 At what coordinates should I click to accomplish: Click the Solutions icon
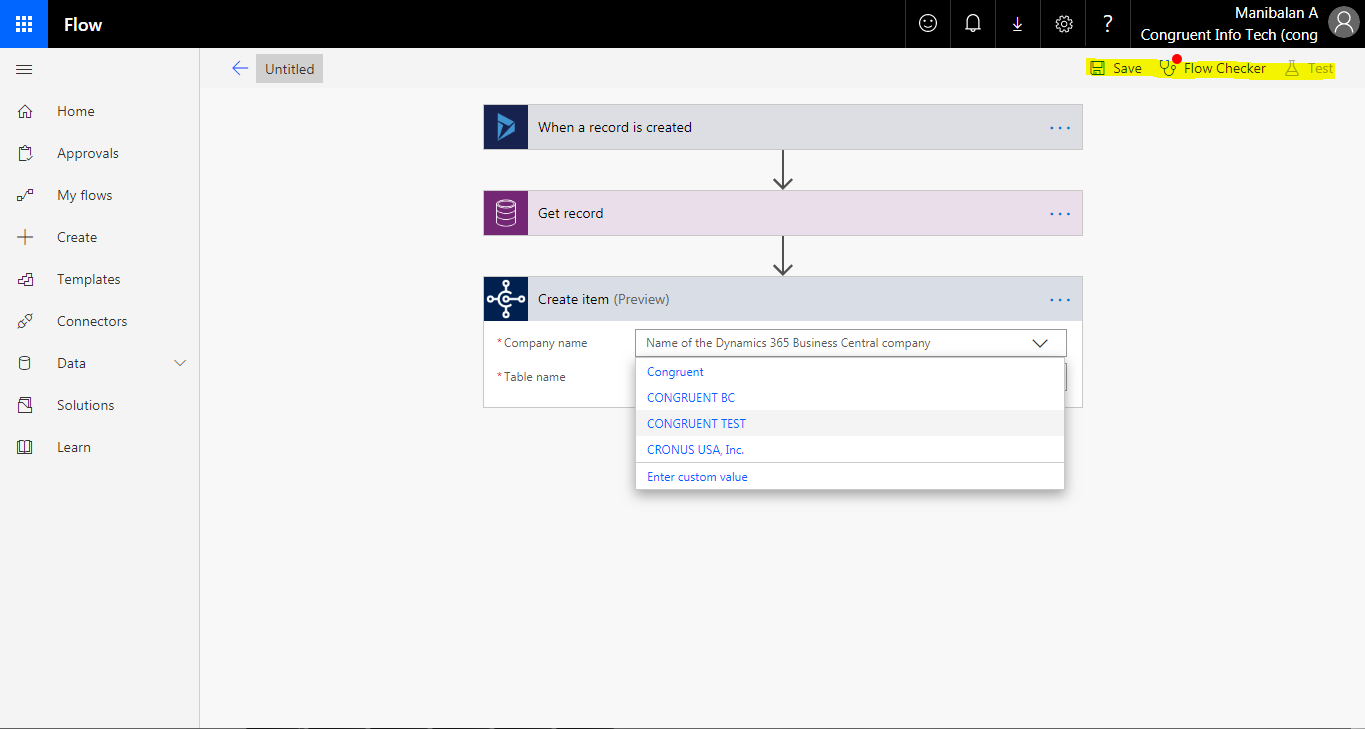pos(25,405)
